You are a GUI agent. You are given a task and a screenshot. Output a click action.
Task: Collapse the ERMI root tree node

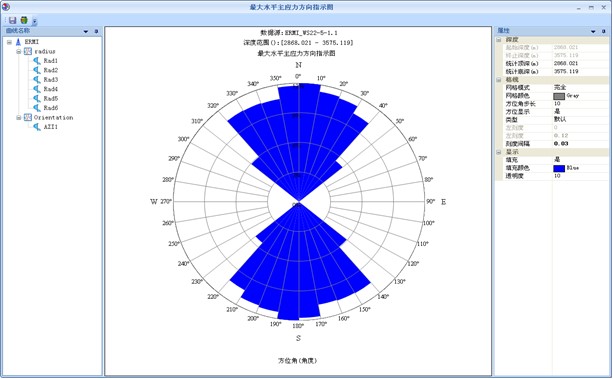(9, 42)
